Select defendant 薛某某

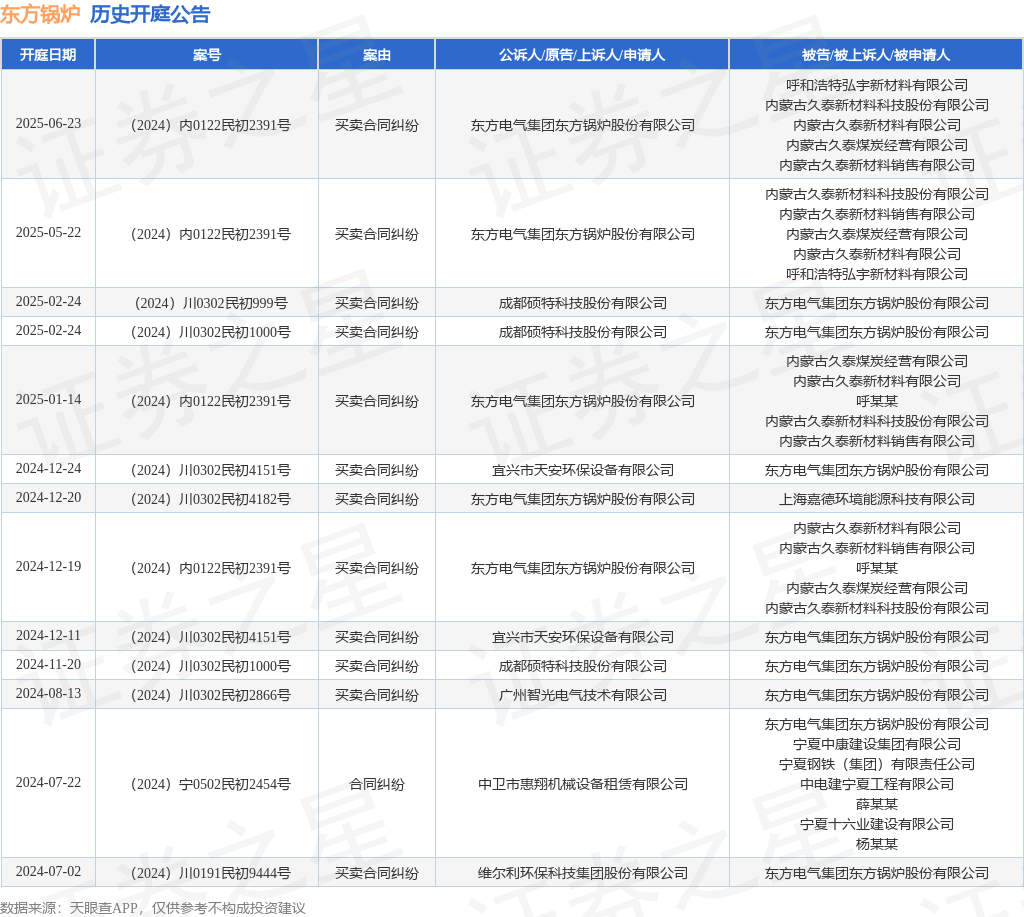click(876, 804)
